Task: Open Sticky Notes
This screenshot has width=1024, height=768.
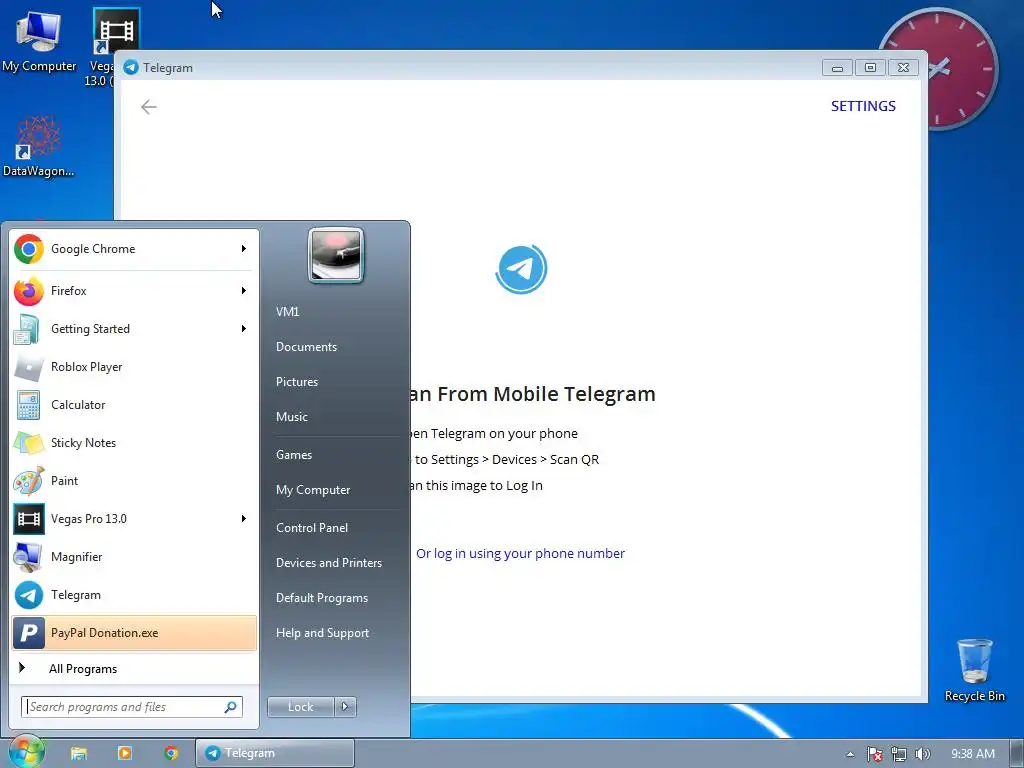Action: pyautogui.click(x=134, y=442)
